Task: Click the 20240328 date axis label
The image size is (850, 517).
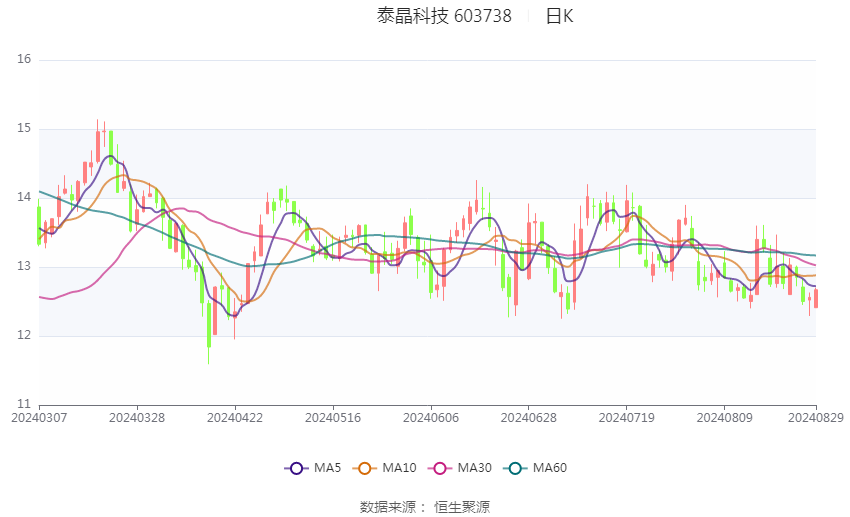Action: (137, 418)
